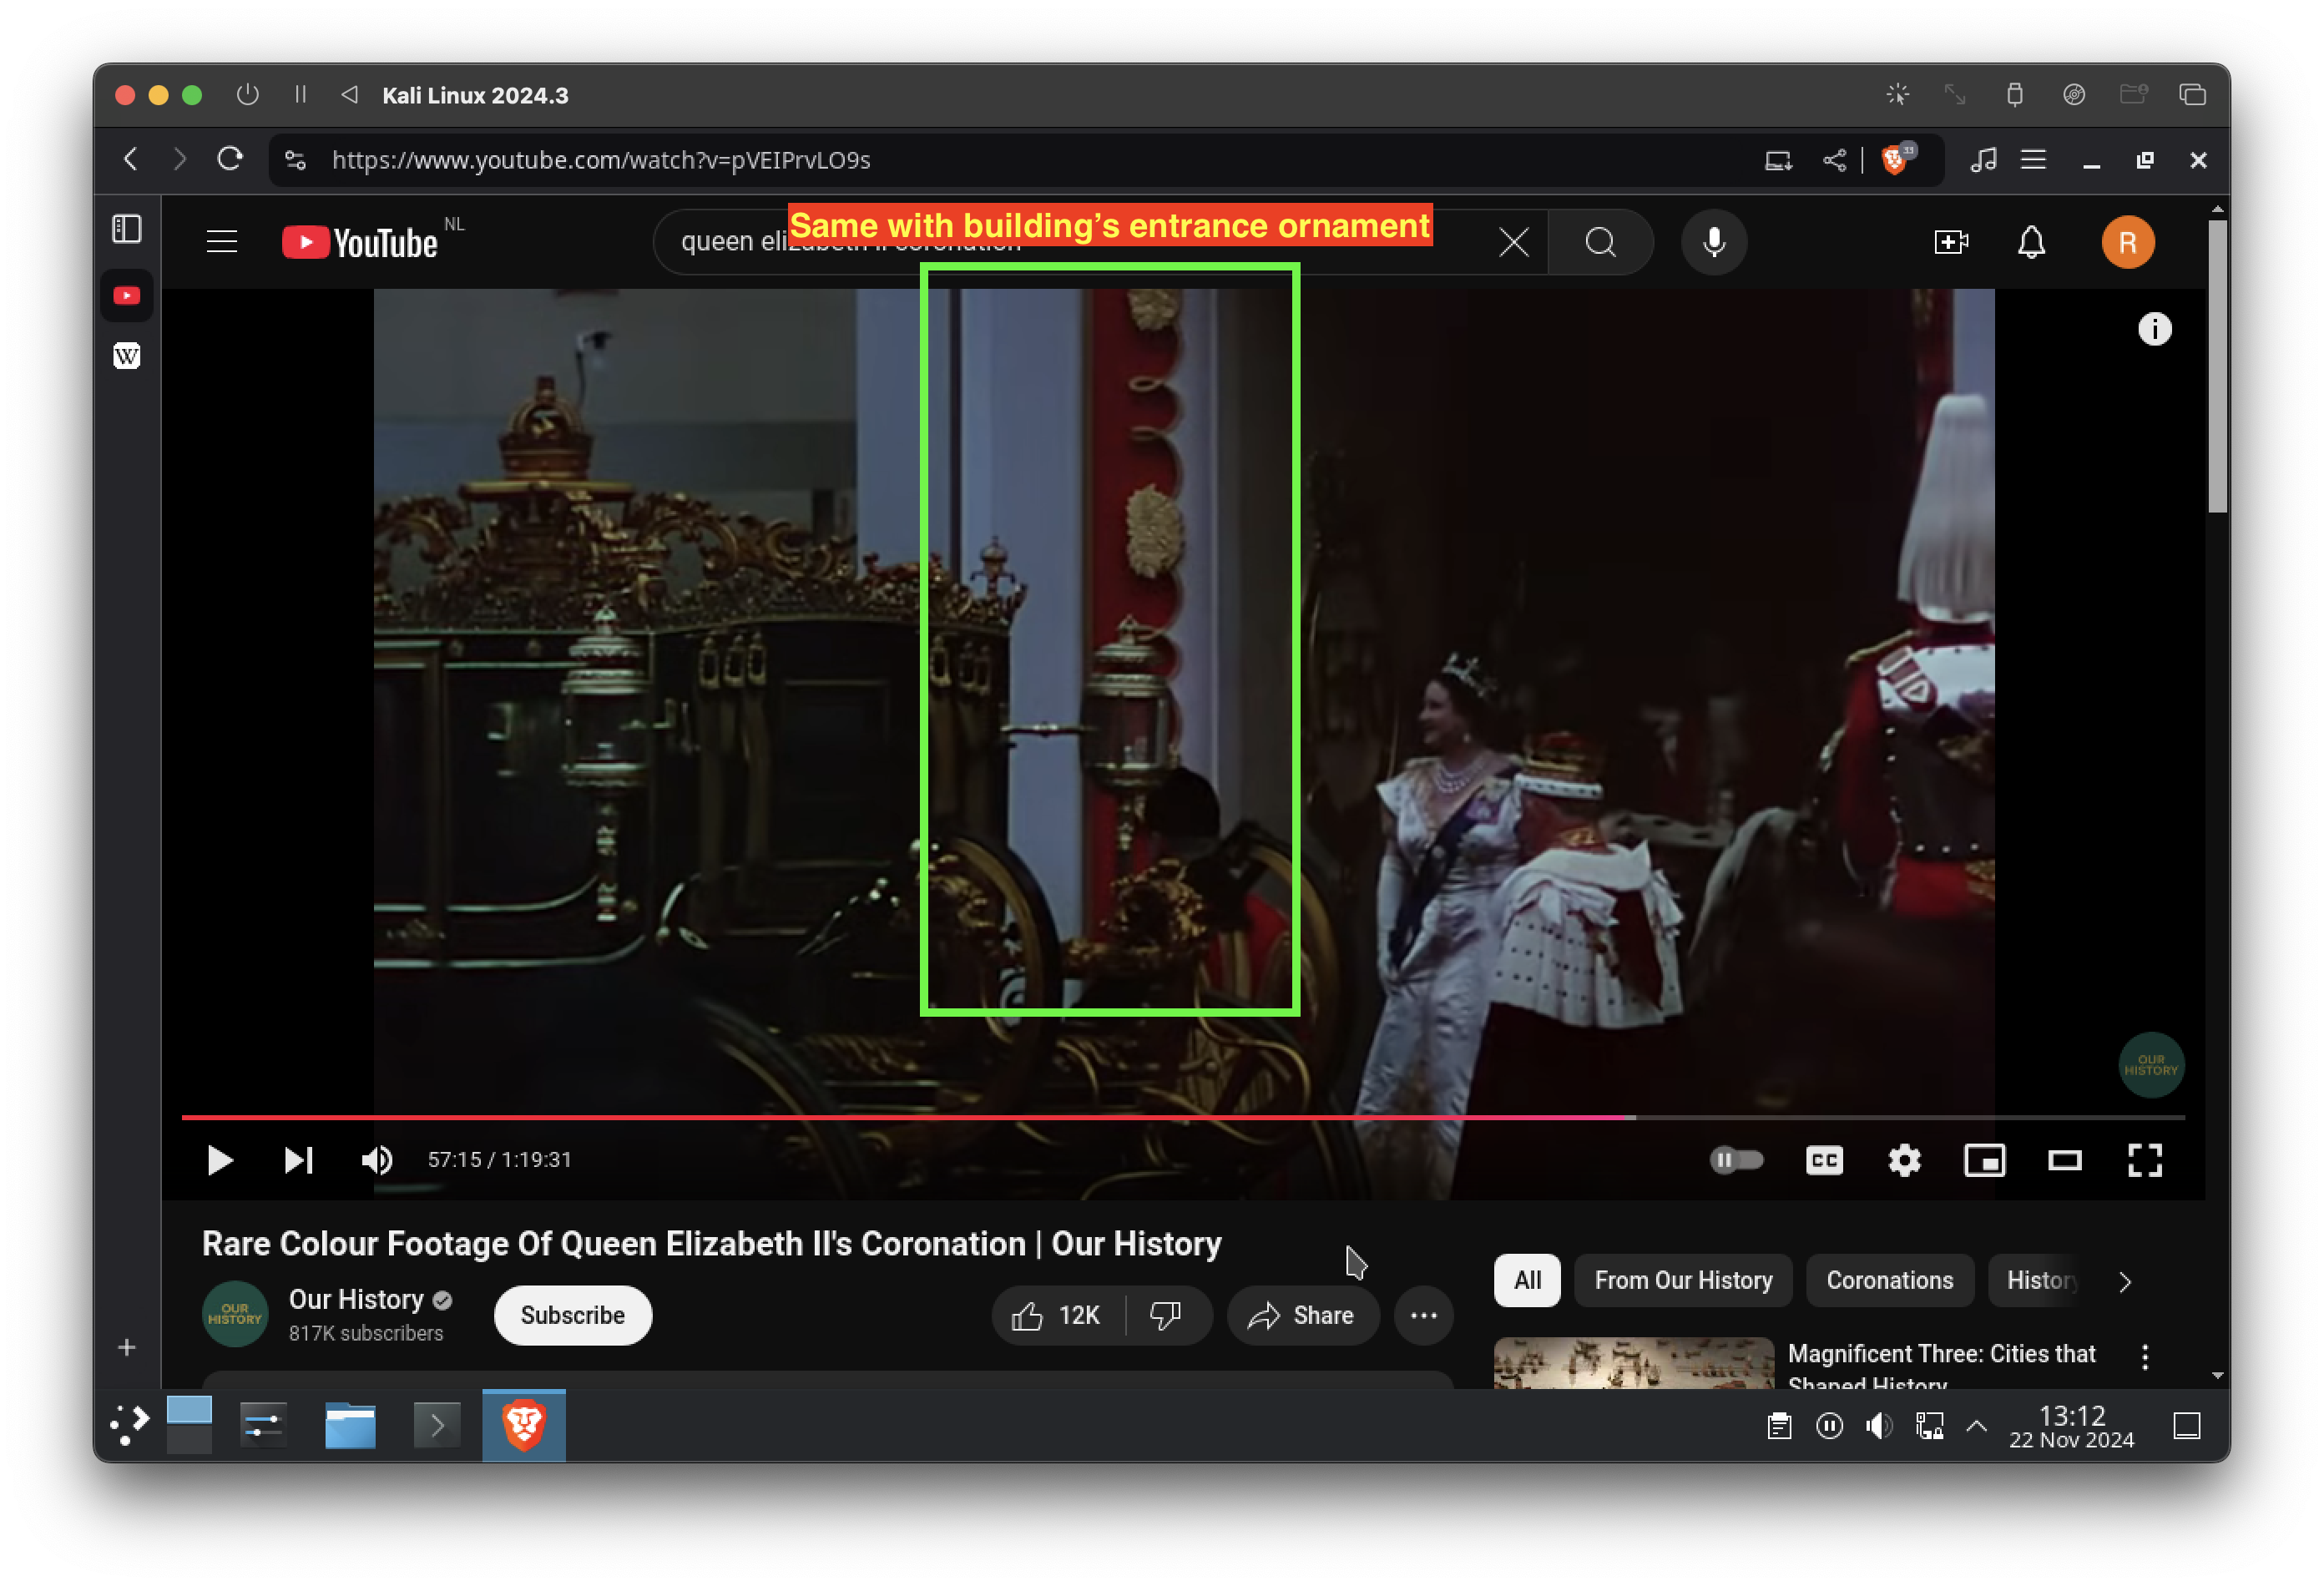Reload the YouTube page
2324x1586 pixels.
230,160
